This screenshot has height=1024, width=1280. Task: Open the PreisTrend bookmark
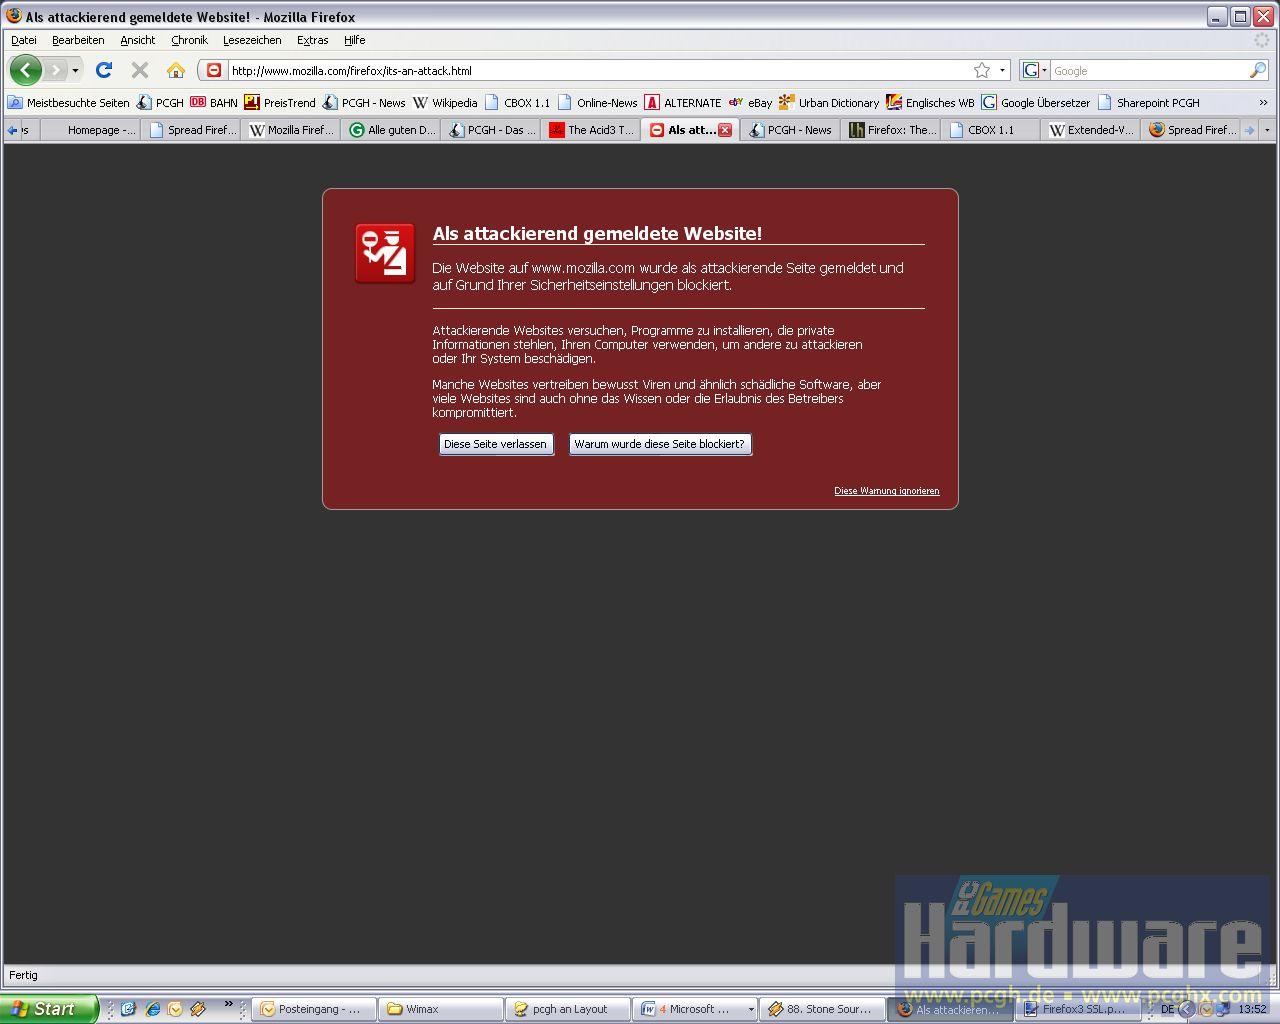coord(280,102)
